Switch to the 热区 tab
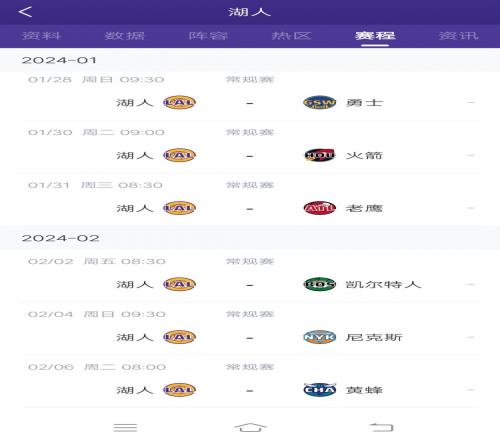 [292, 36]
